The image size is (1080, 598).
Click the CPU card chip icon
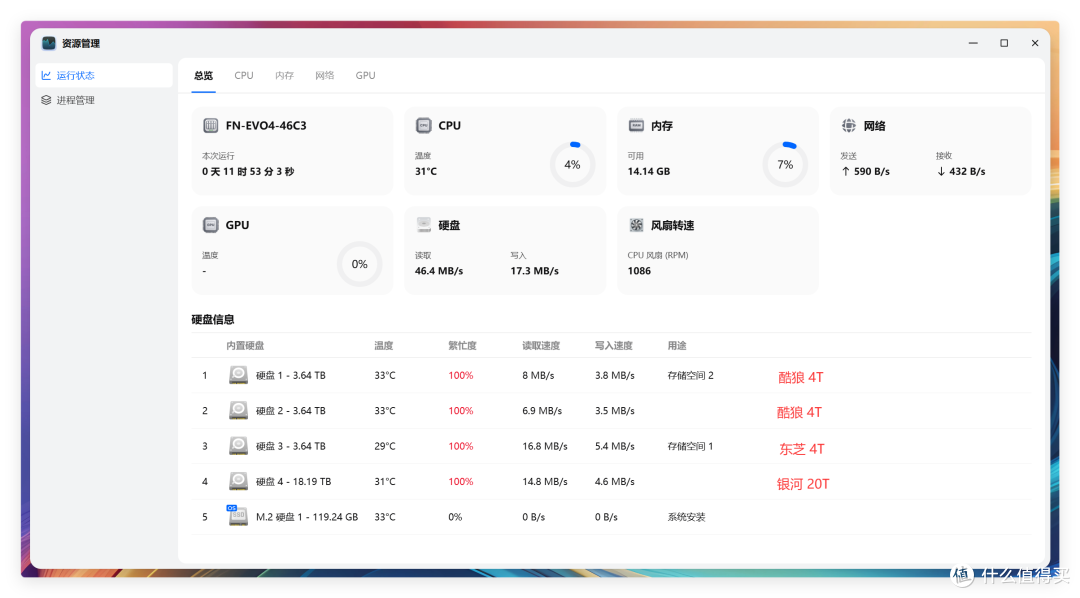click(x=424, y=125)
